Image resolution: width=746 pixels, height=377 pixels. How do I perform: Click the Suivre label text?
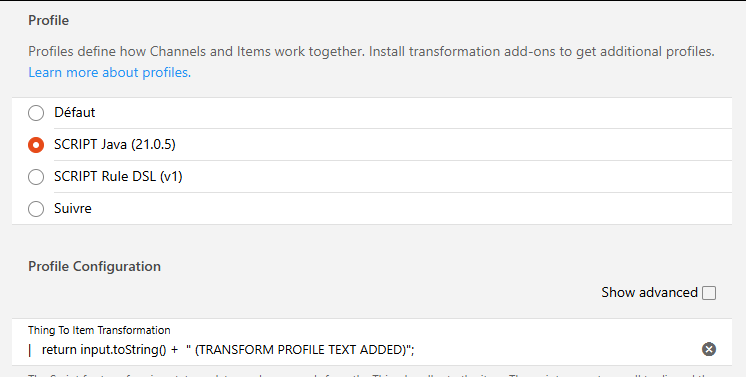[x=73, y=208]
